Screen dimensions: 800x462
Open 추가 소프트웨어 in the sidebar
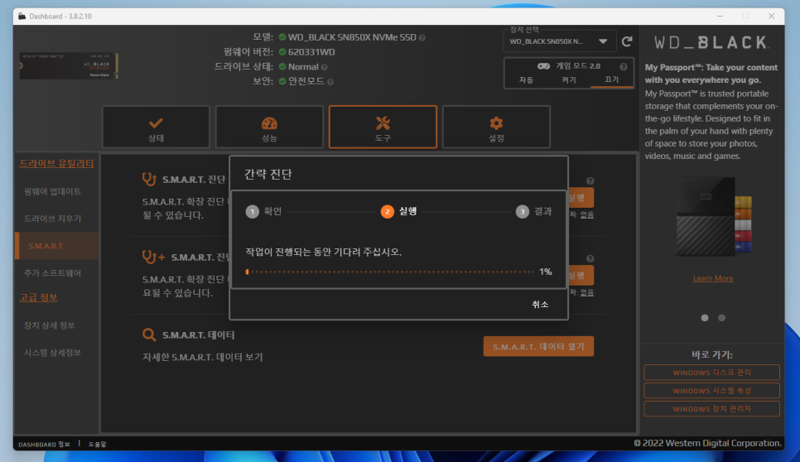click(53, 273)
